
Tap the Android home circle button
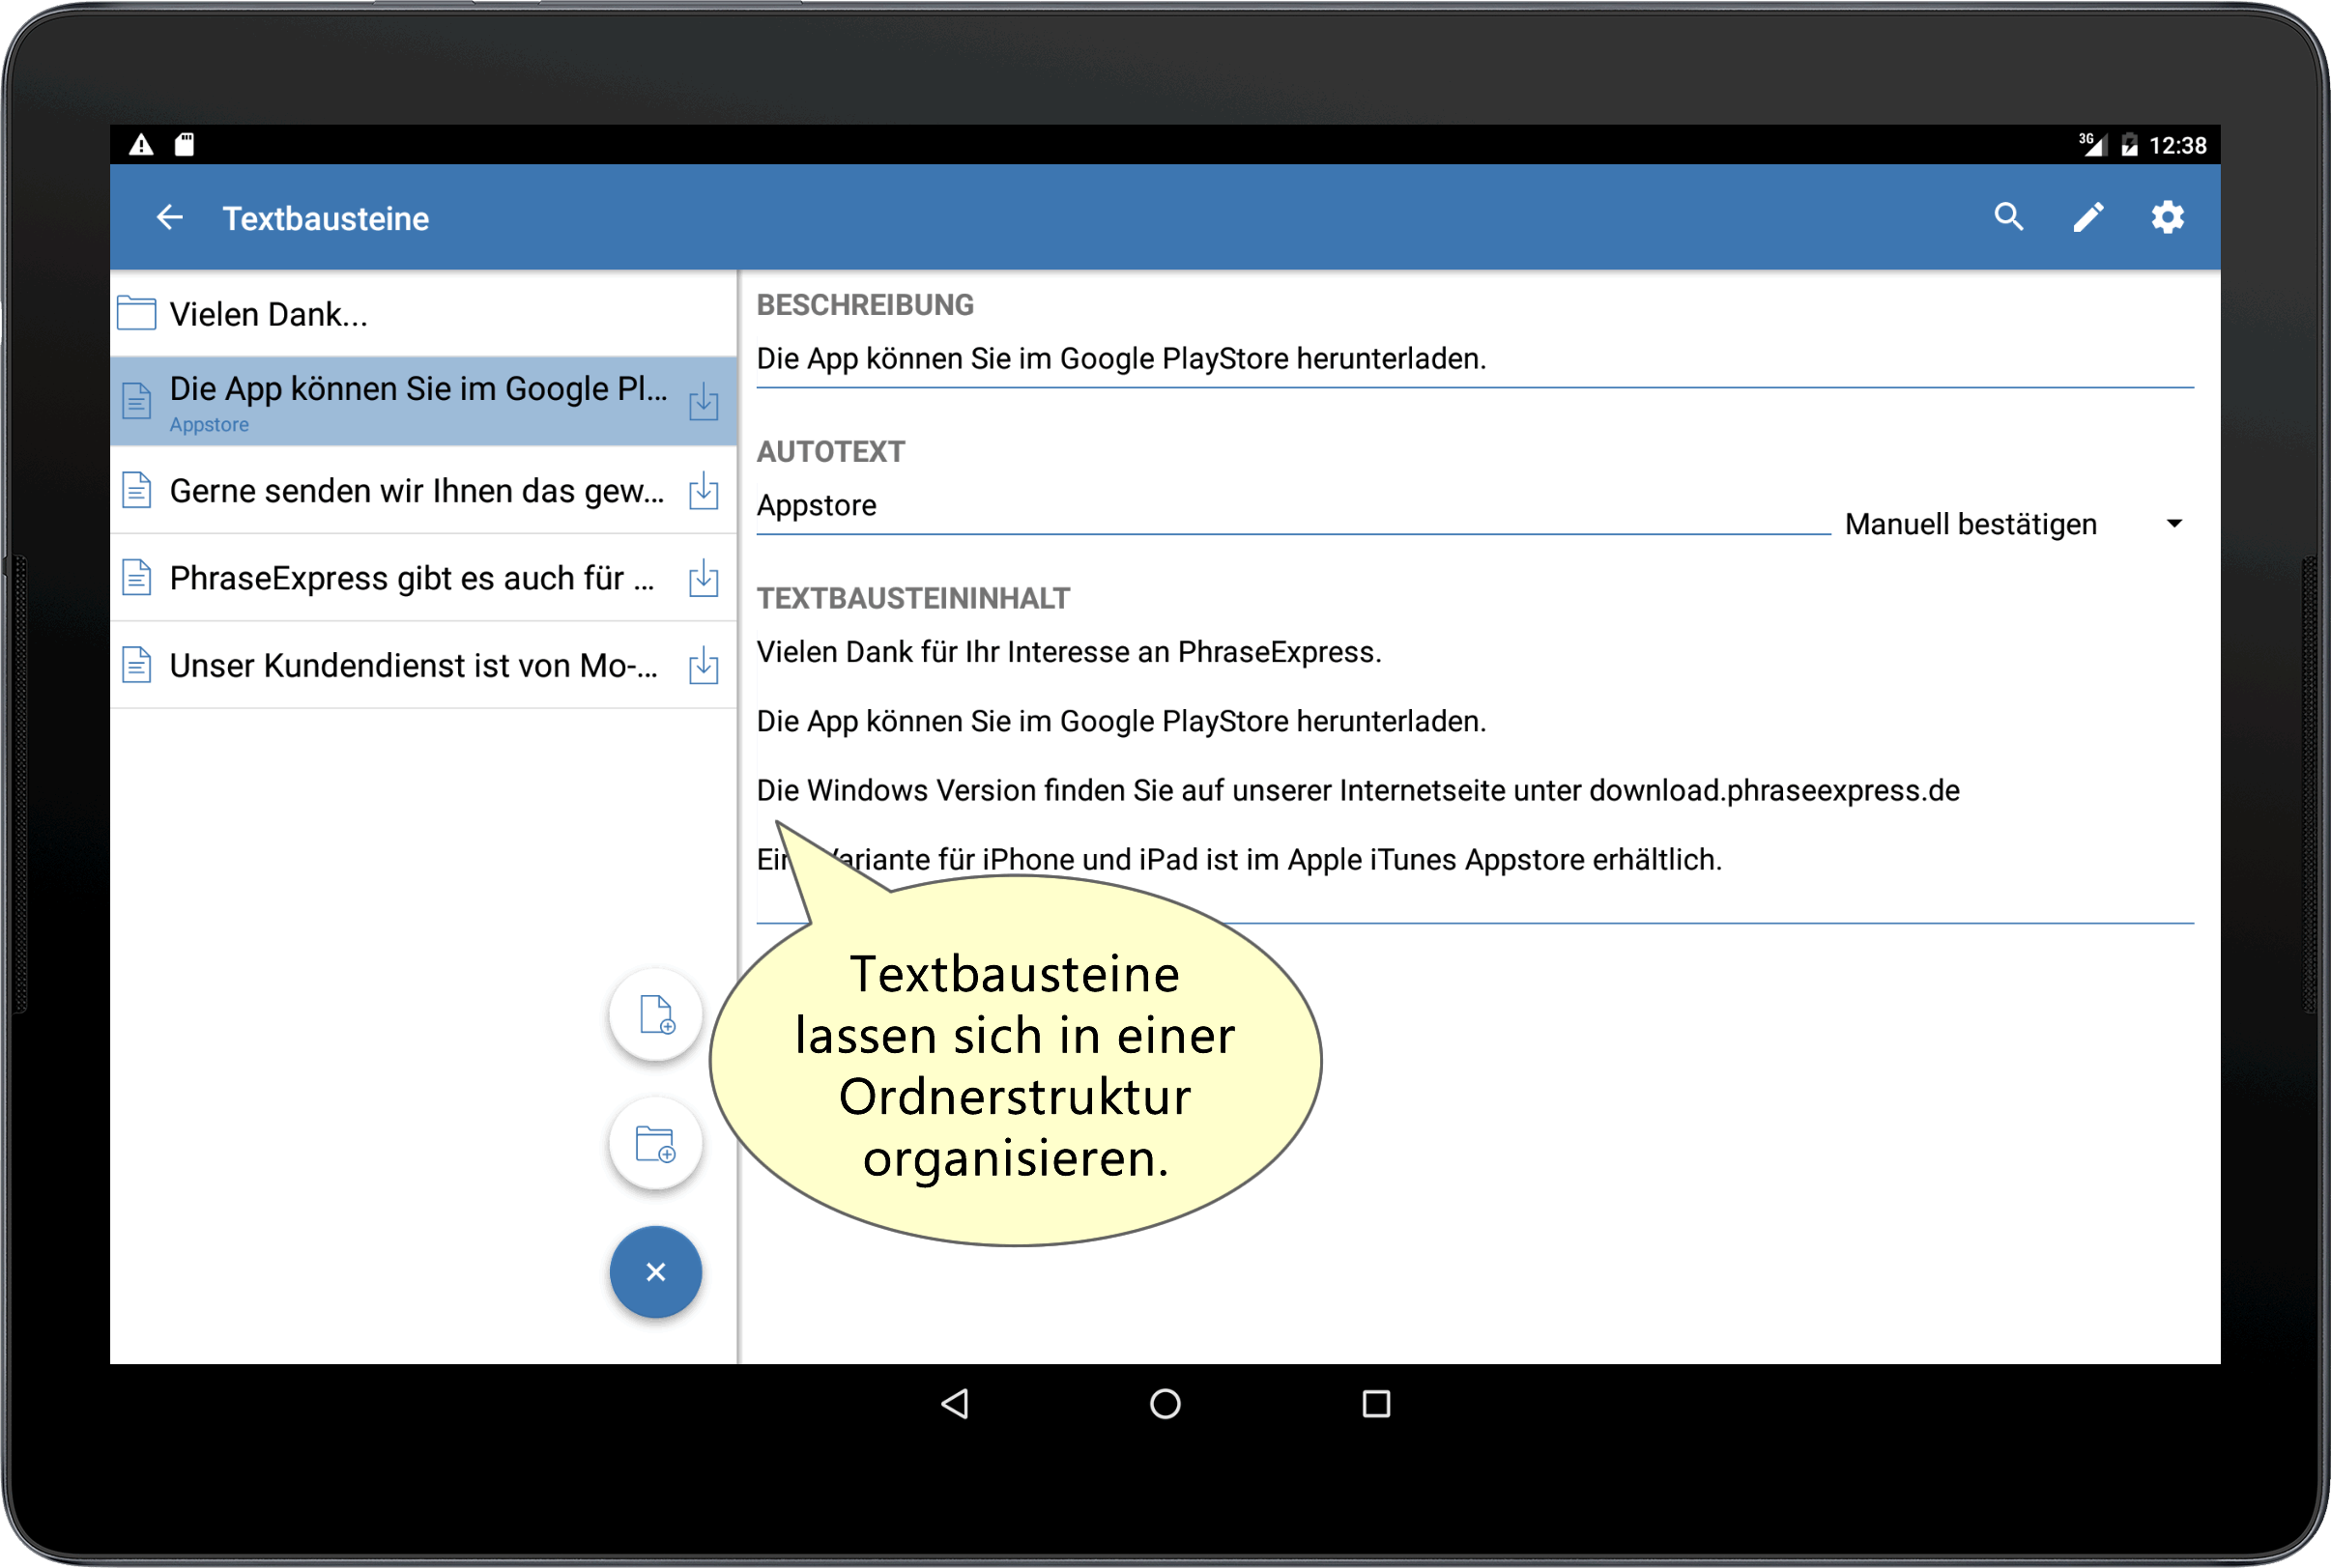coord(1165,1403)
